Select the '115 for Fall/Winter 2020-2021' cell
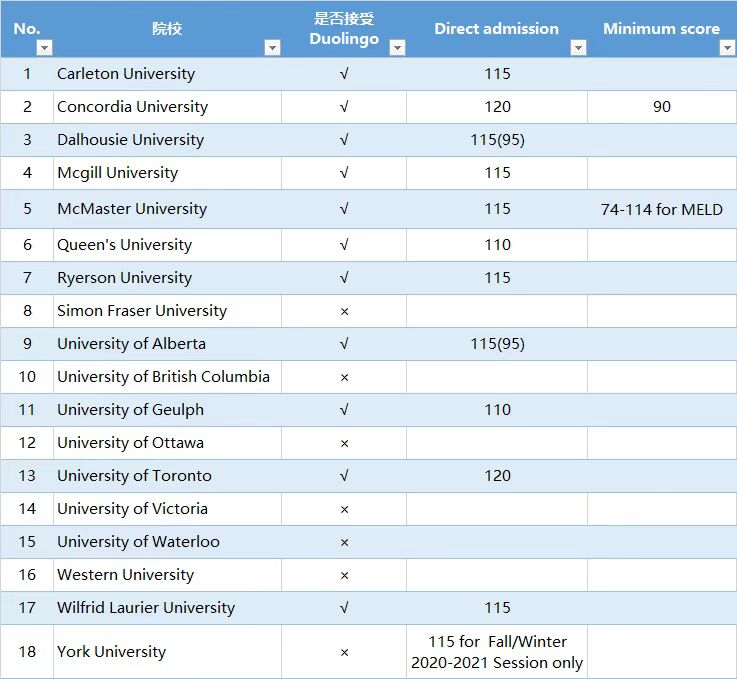The image size is (737, 679). tap(497, 652)
